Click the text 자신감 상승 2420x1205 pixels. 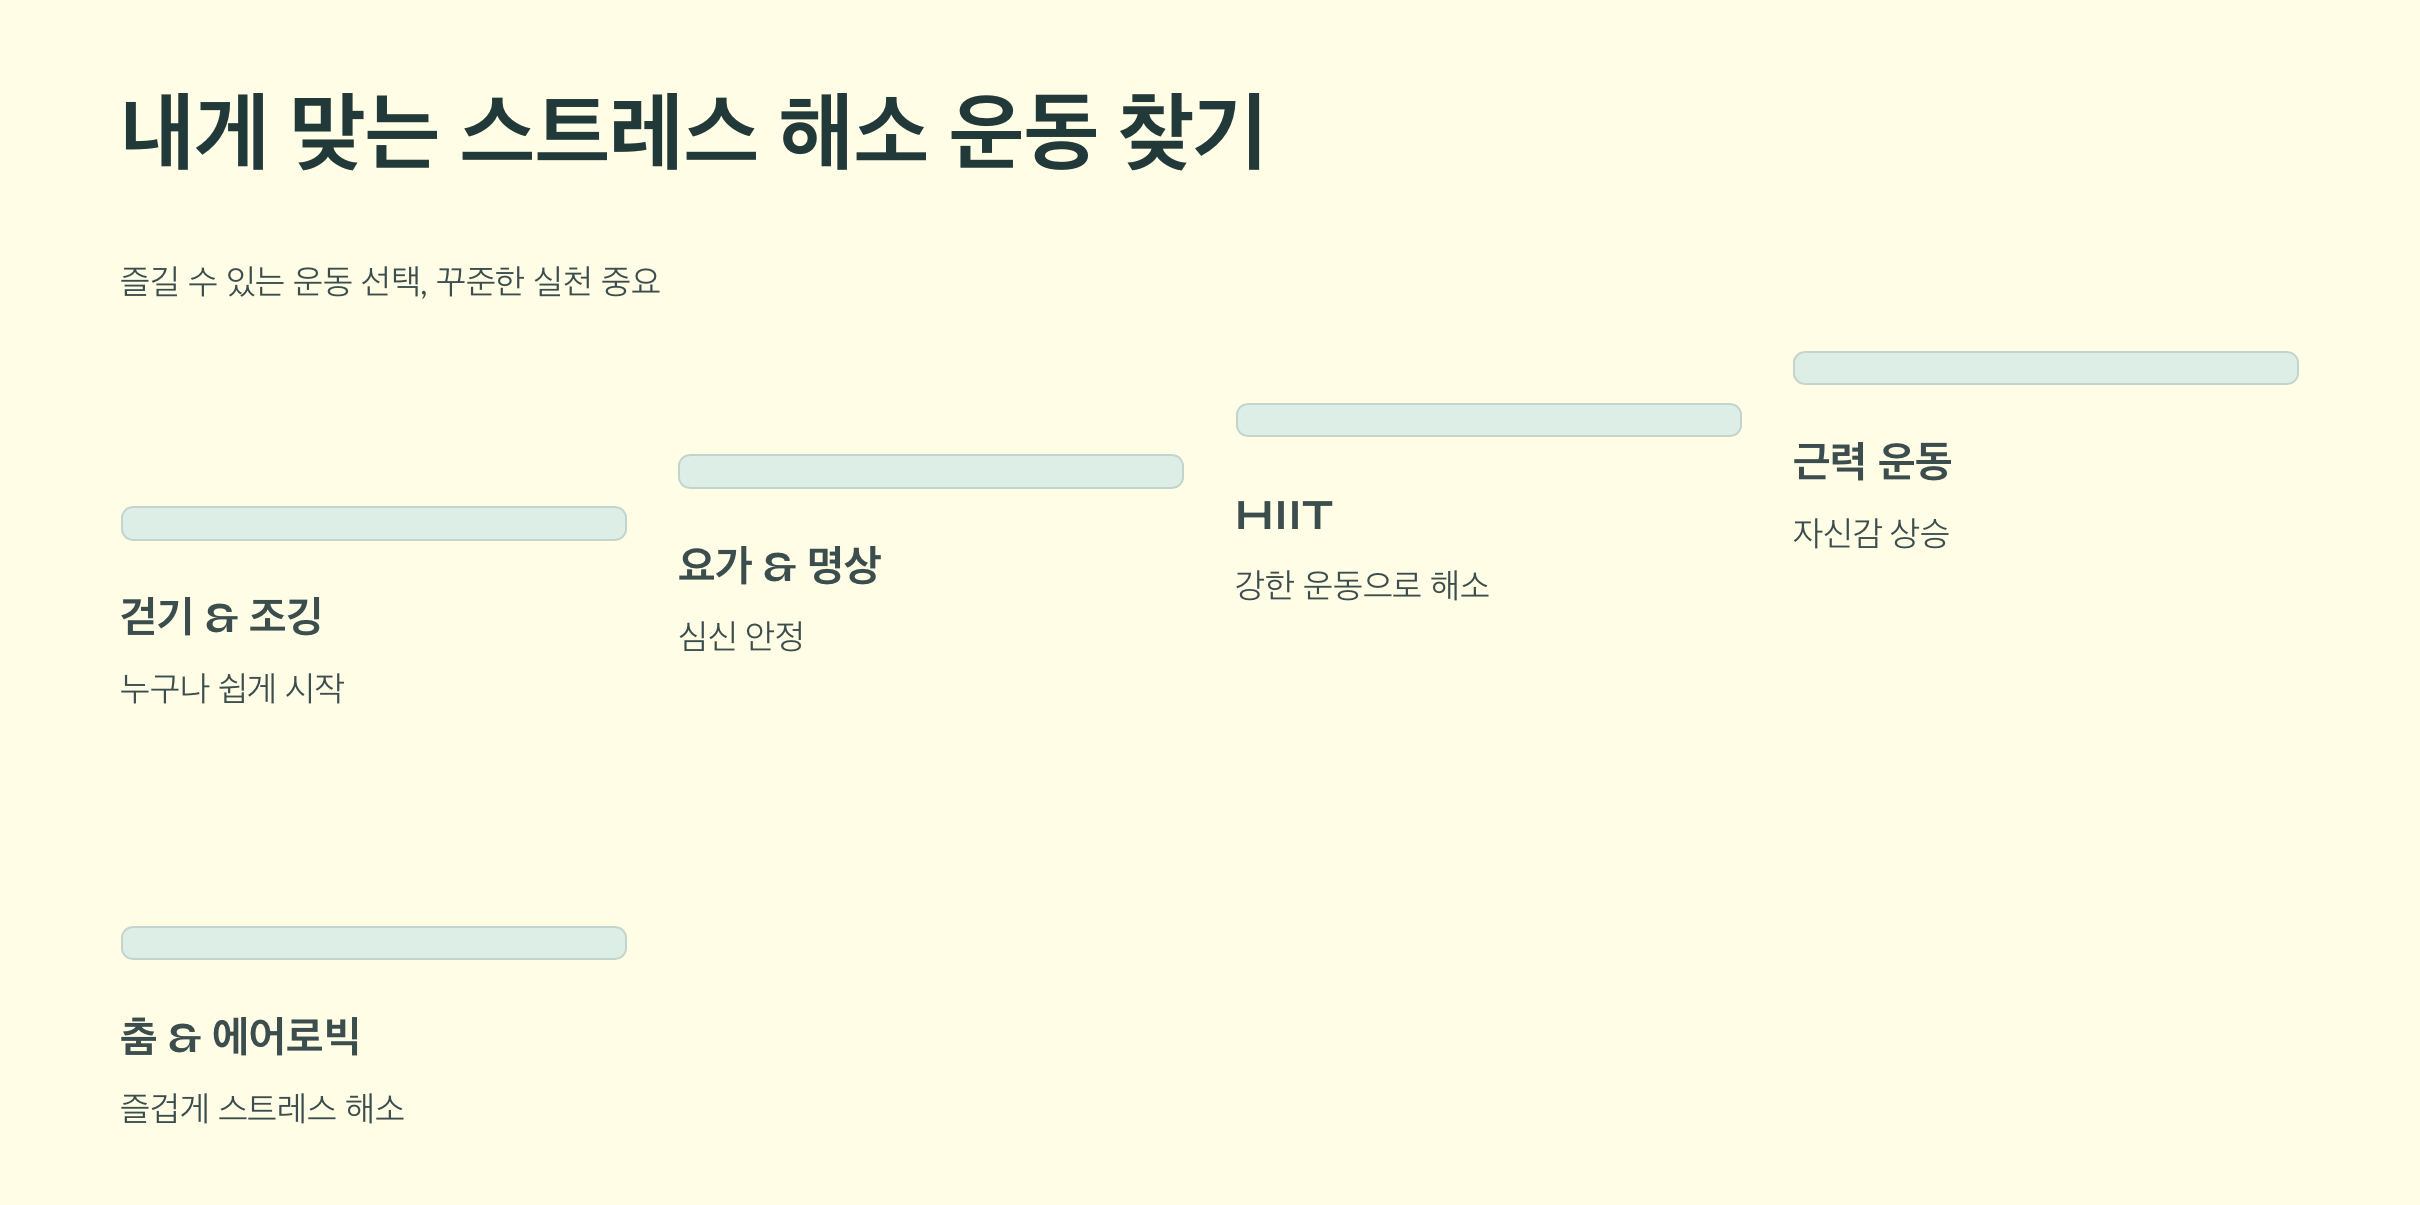pos(1871,533)
